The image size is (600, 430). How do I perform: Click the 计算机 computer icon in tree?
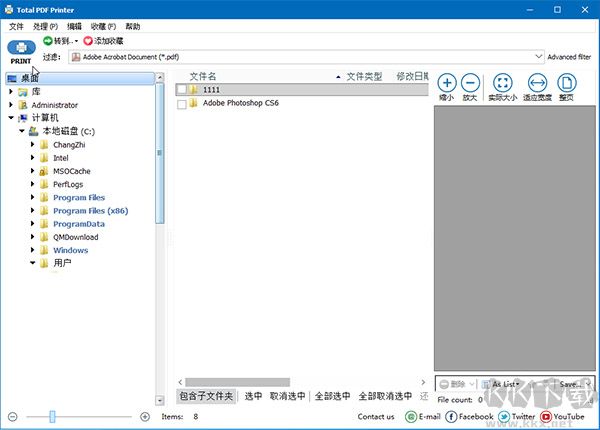(x=23, y=118)
